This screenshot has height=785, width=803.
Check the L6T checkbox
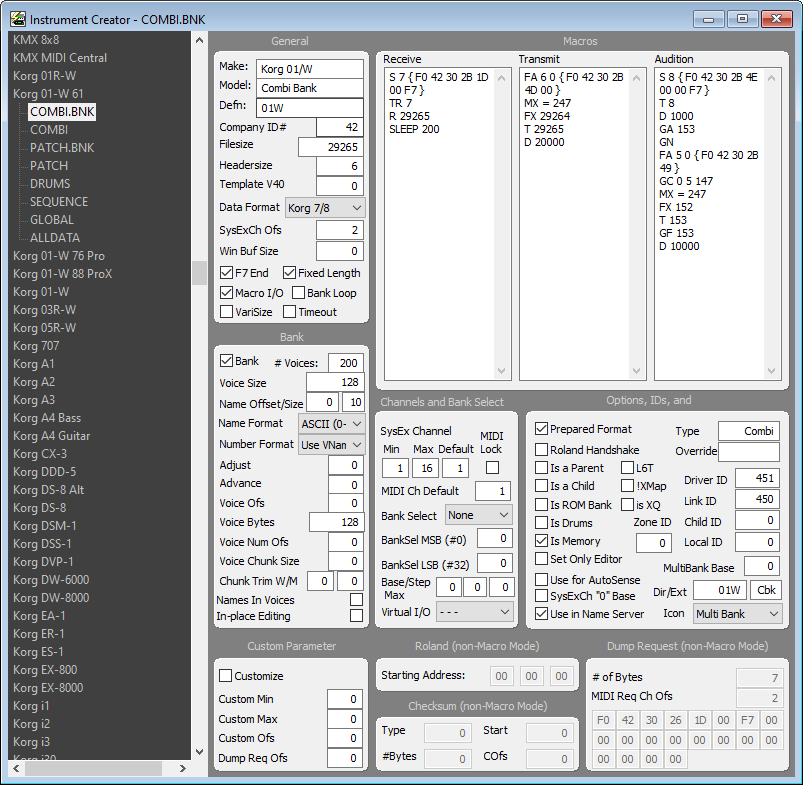(x=627, y=468)
